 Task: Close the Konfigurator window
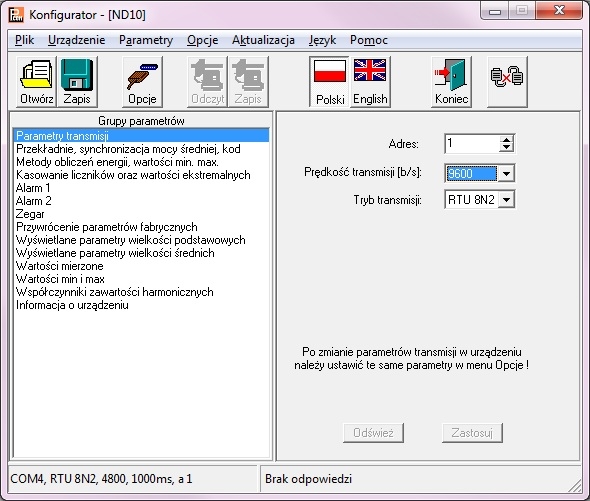pyautogui.click(x=559, y=10)
